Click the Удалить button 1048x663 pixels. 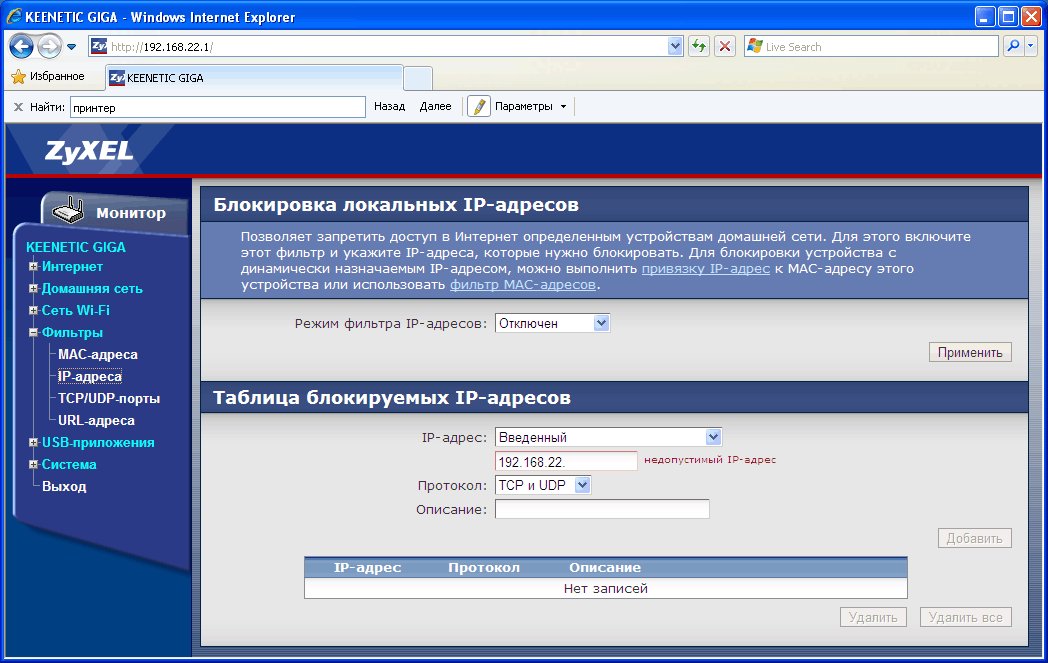(x=873, y=617)
